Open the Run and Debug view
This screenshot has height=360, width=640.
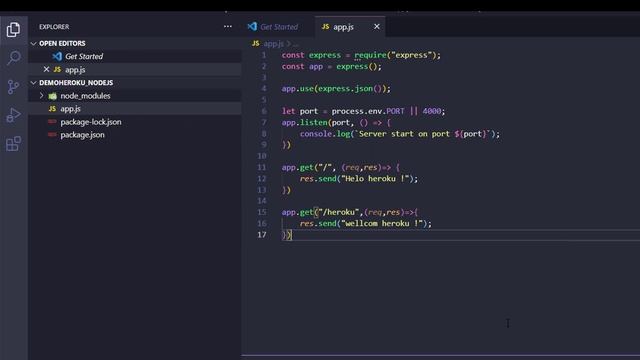pyautogui.click(x=13, y=115)
